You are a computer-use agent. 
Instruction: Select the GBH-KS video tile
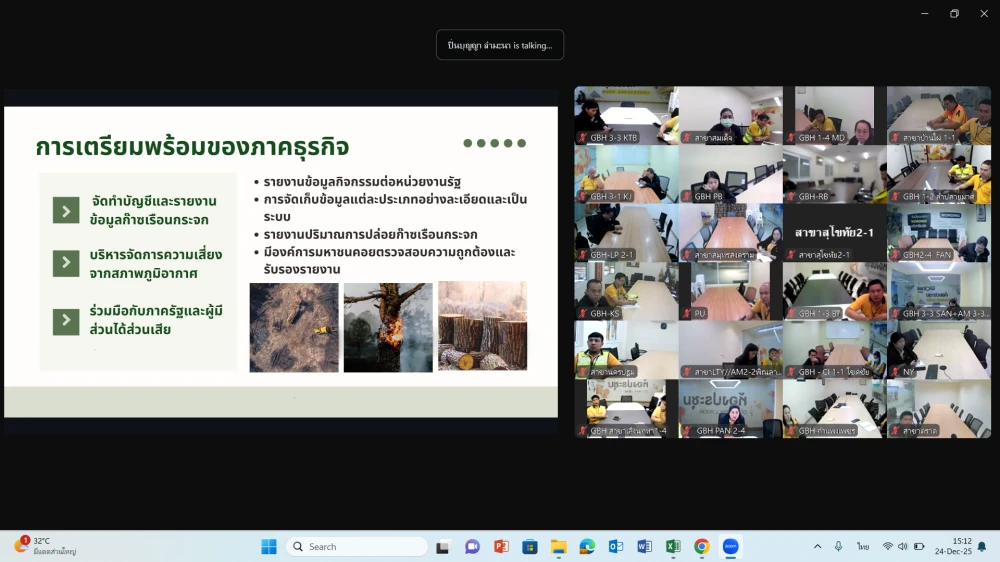(626, 292)
